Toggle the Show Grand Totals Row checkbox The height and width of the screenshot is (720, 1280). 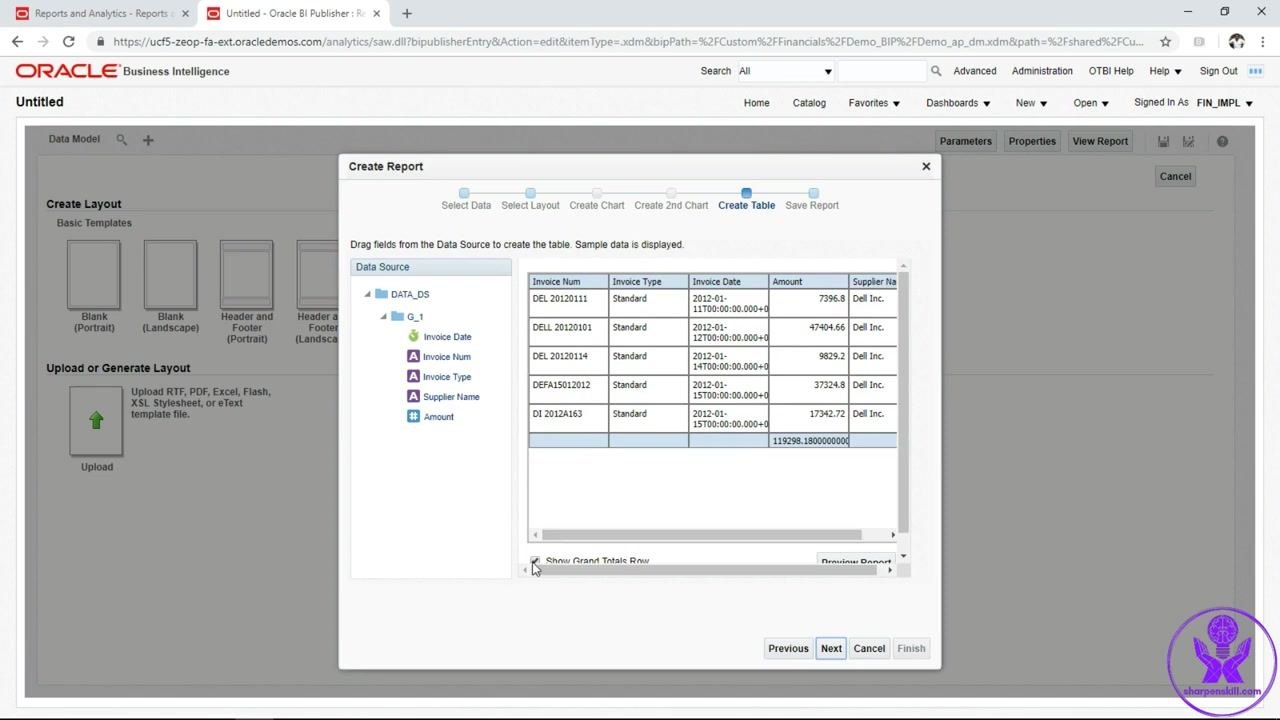pyautogui.click(x=535, y=561)
